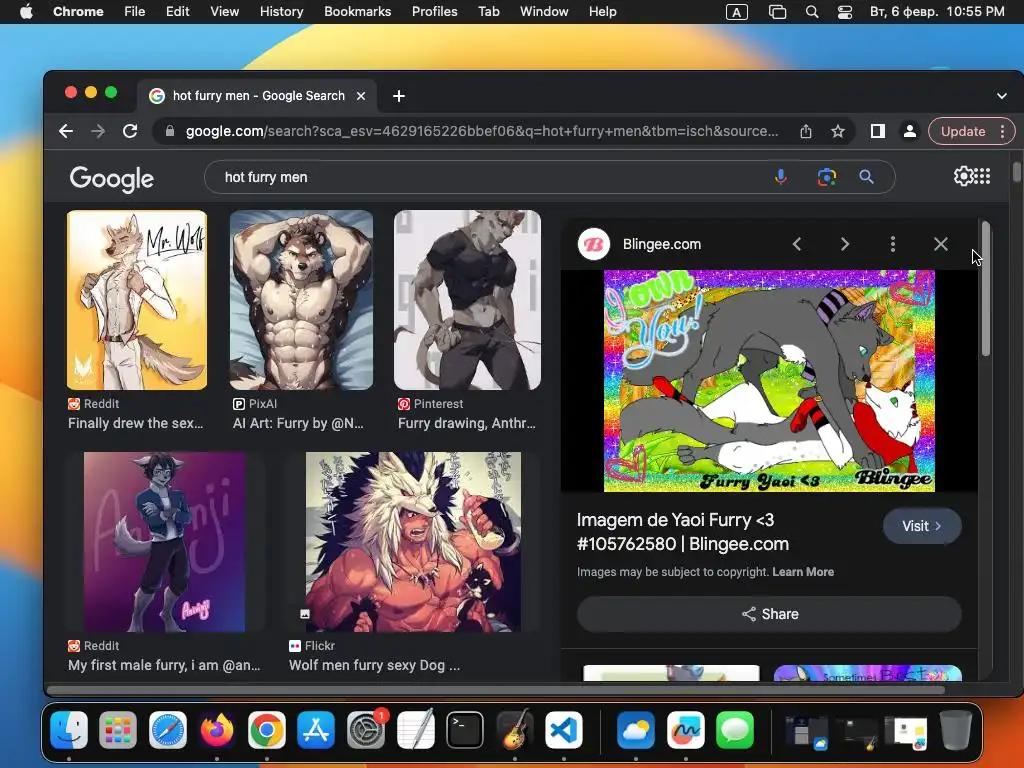
Task: Open the Apple menu
Action: (x=26, y=12)
